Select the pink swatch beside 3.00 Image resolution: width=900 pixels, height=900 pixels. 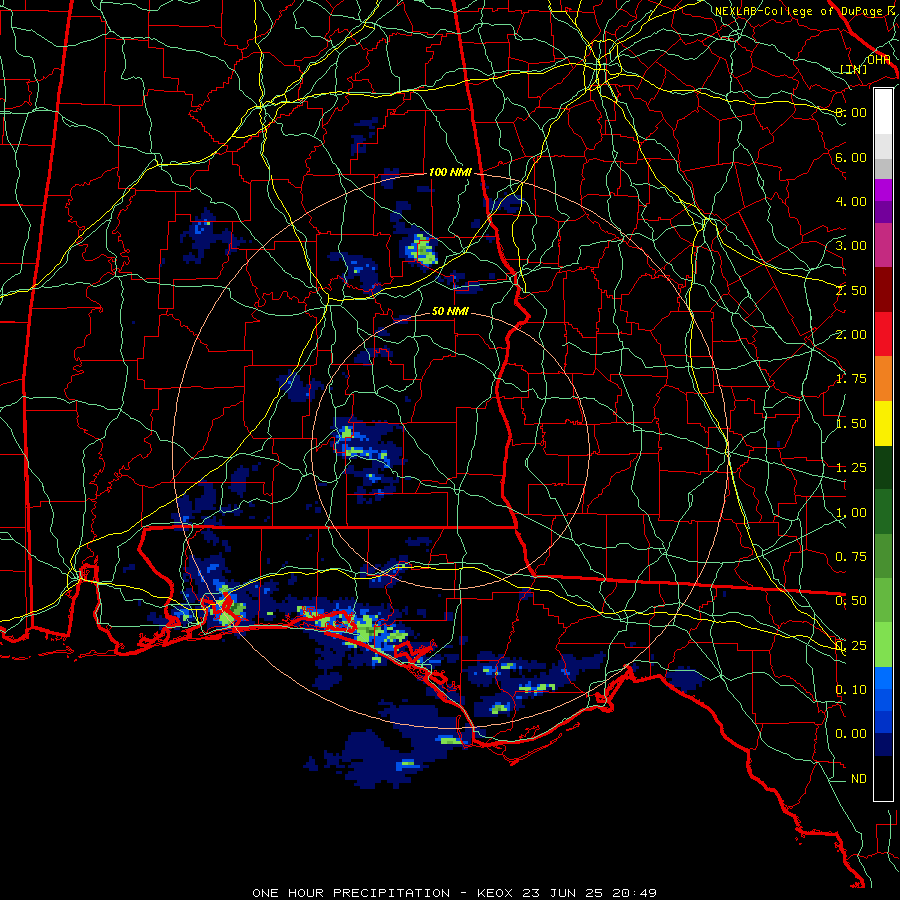pyautogui.click(x=883, y=246)
